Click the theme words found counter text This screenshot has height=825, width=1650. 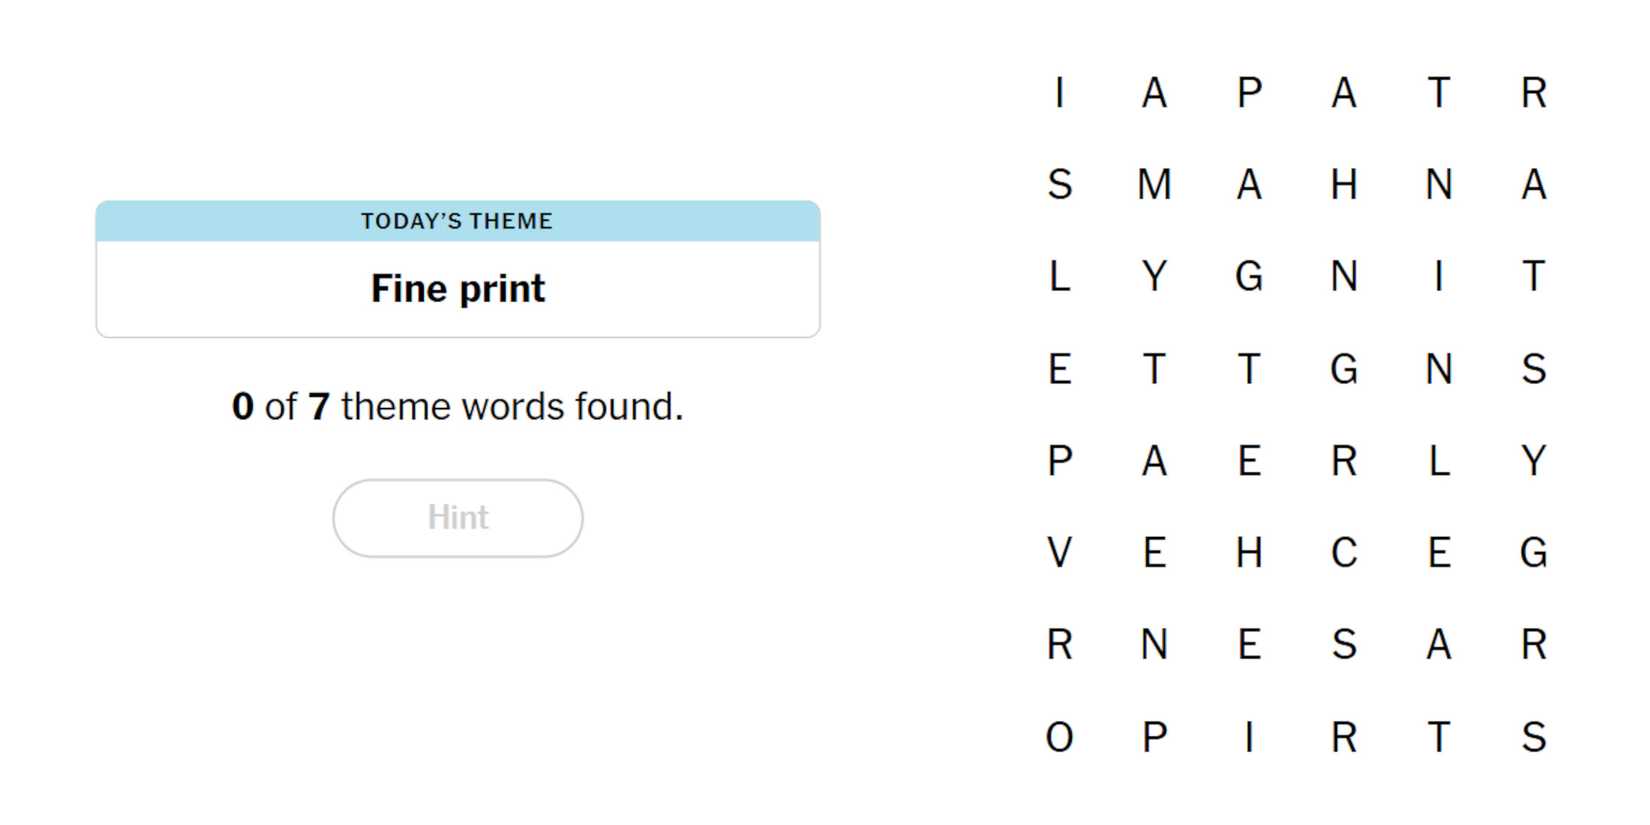pyautogui.click(x=458, y=406)
